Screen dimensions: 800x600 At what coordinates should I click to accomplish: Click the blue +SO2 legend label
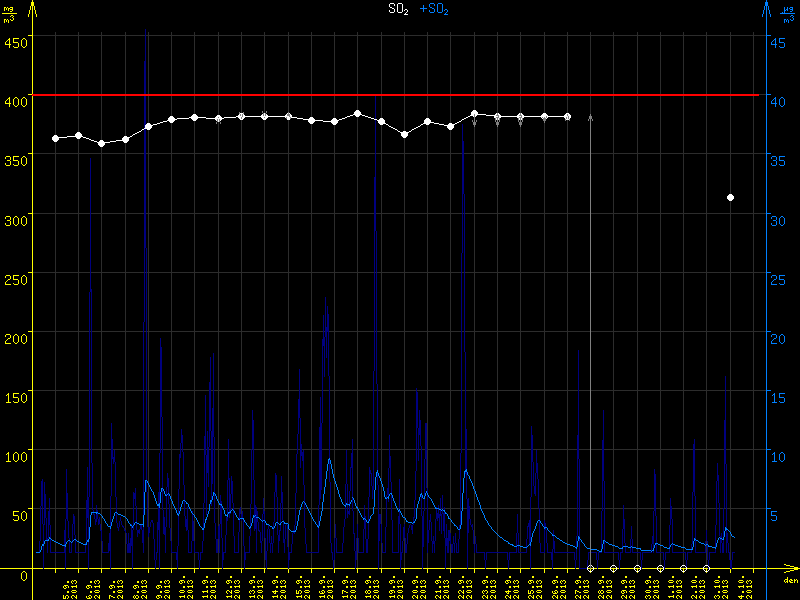click(434, 9)
